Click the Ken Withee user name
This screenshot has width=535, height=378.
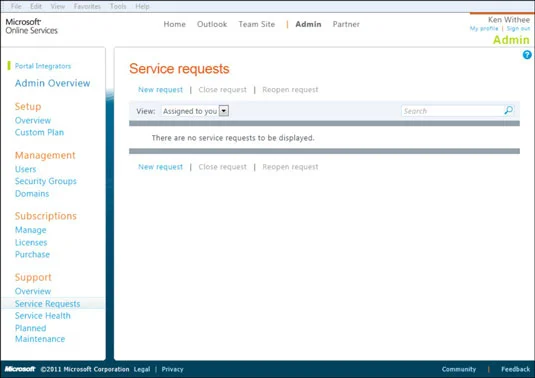click(509, 19)
